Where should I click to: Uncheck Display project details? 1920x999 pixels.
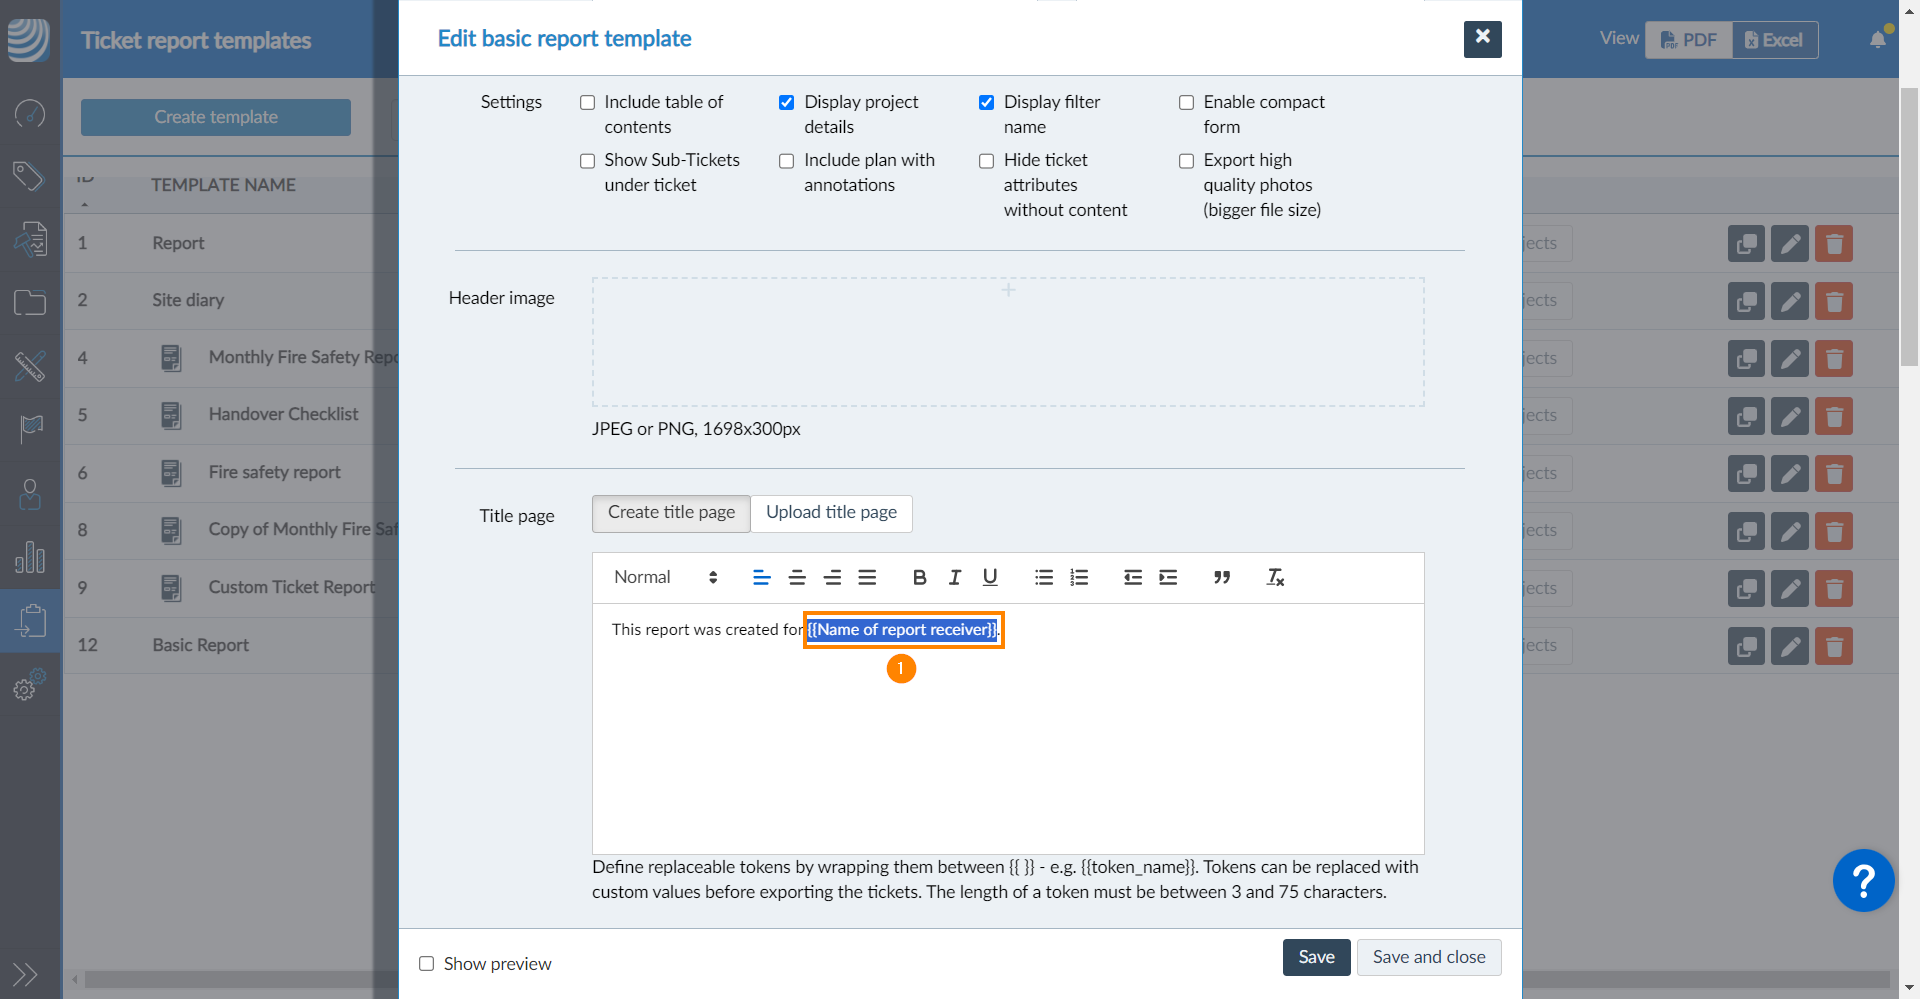point(787,103)
